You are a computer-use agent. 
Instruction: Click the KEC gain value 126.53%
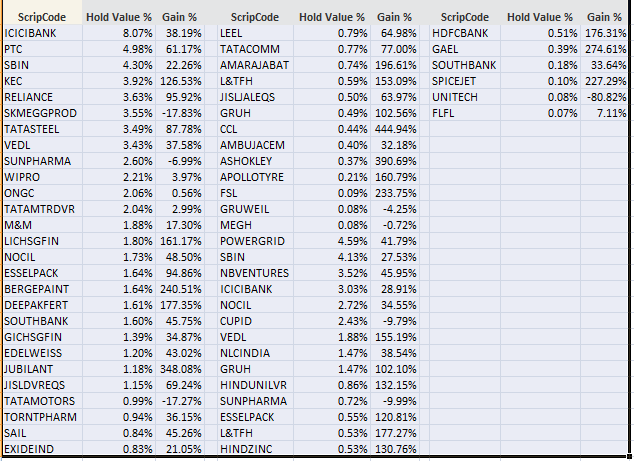(x=180, y=80)
